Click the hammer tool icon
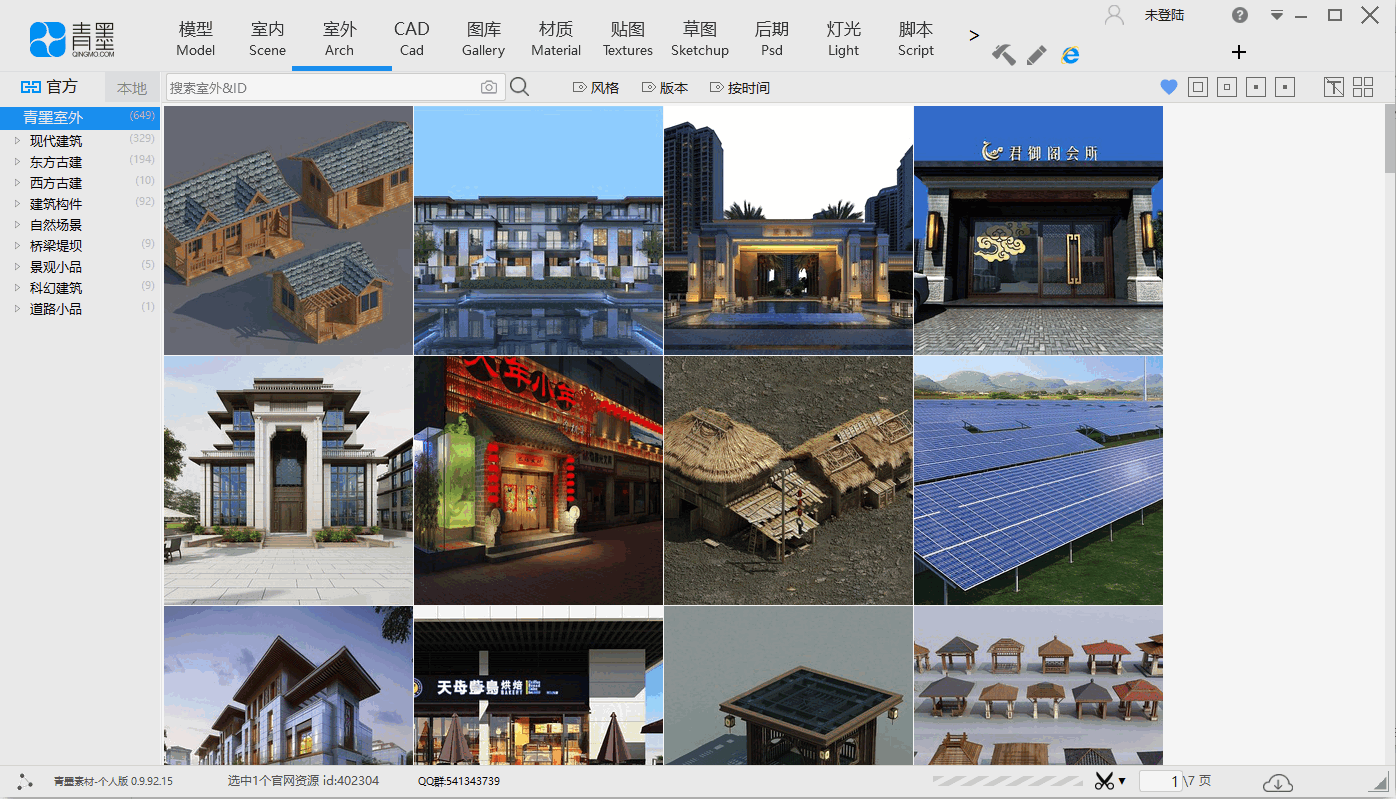Screen dimensions: 1396x799 (1003, 55)
